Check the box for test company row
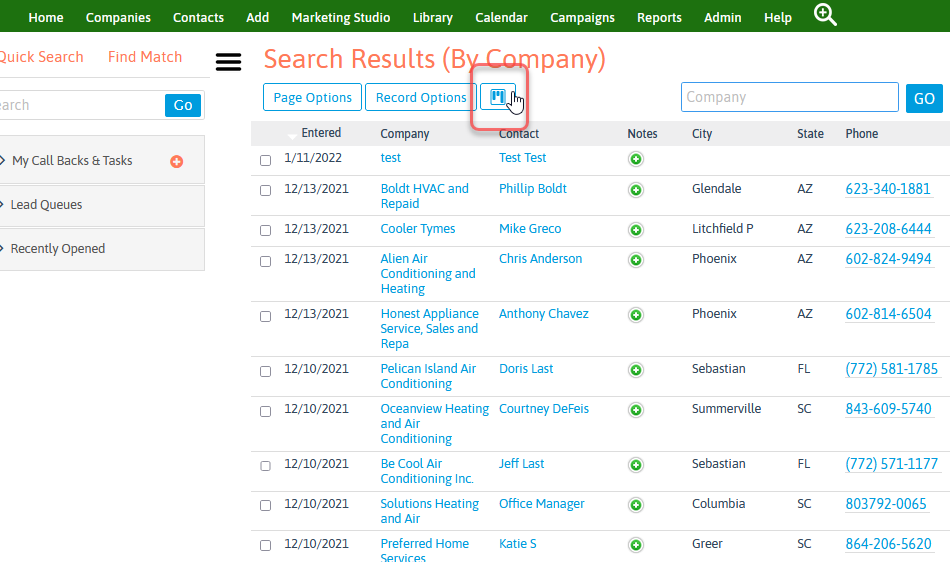This screenshot has width=950, height=562. point(265,160)
